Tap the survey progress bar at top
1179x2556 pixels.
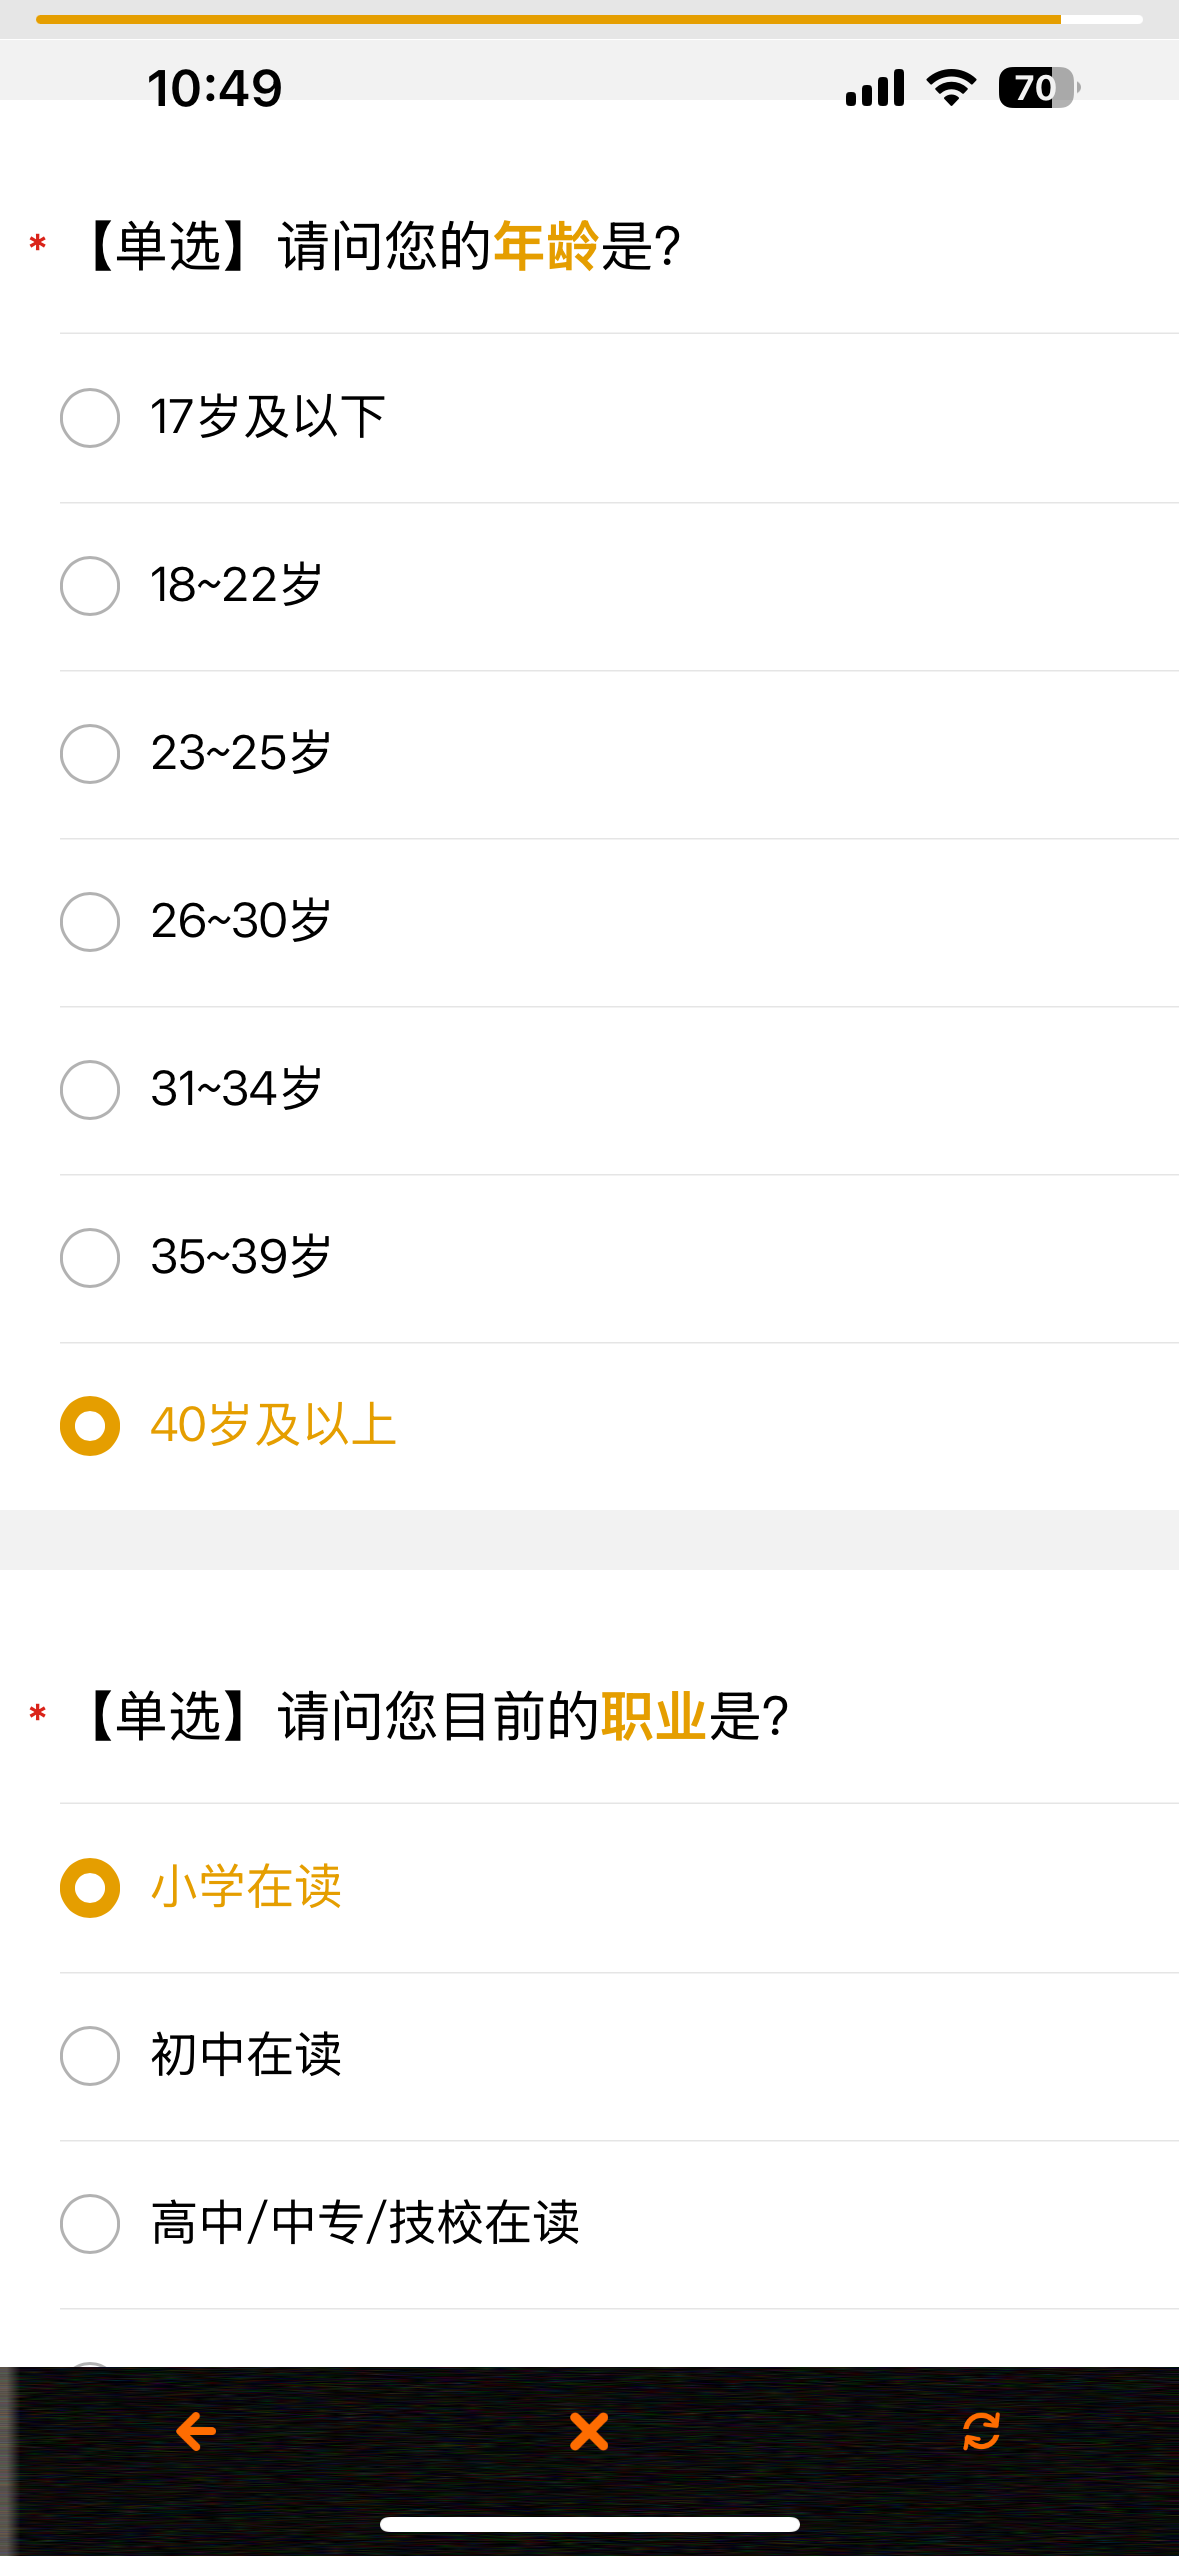click(589, 19)
